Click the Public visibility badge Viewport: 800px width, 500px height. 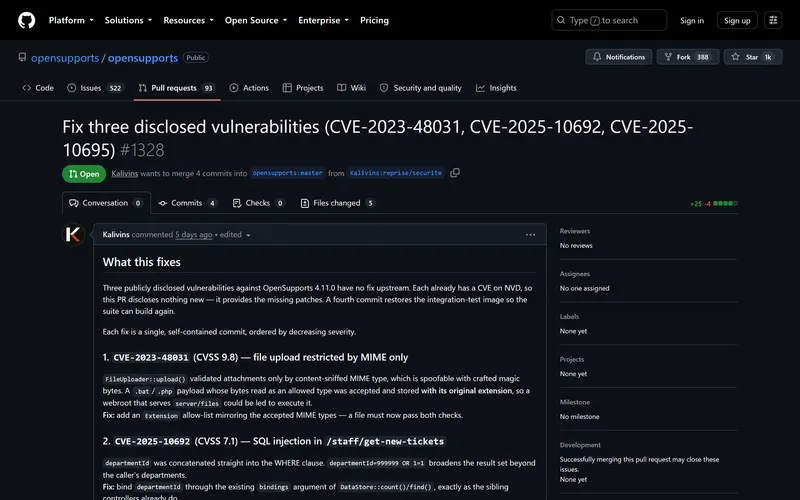click(195, 58)
